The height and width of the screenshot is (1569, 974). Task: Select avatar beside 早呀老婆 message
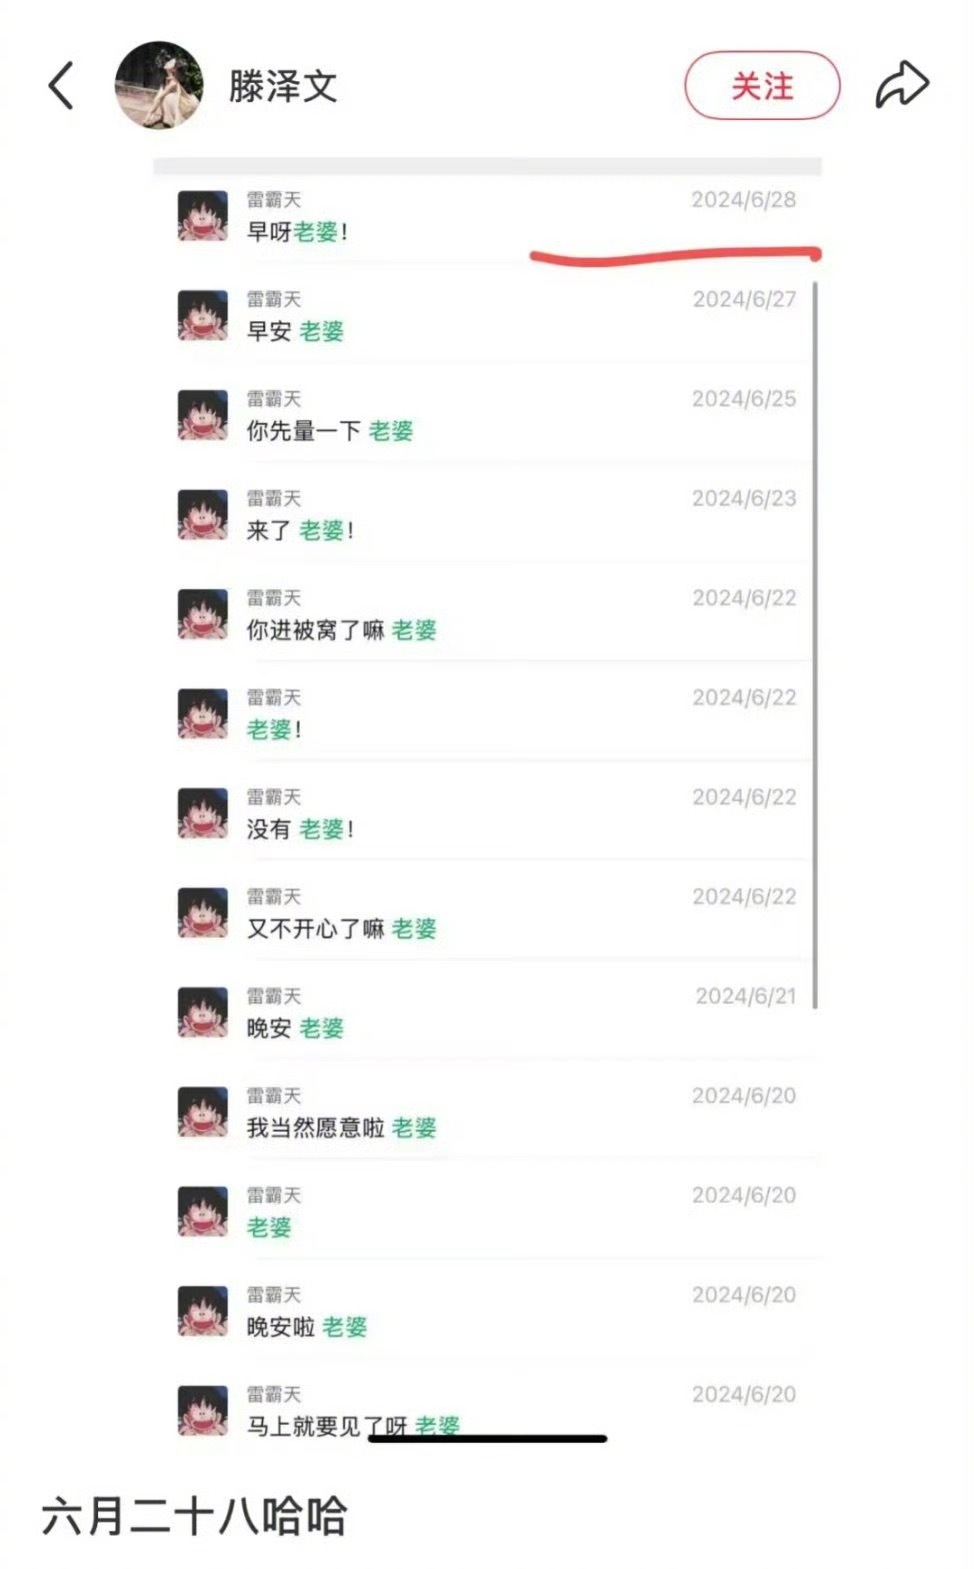203,216
